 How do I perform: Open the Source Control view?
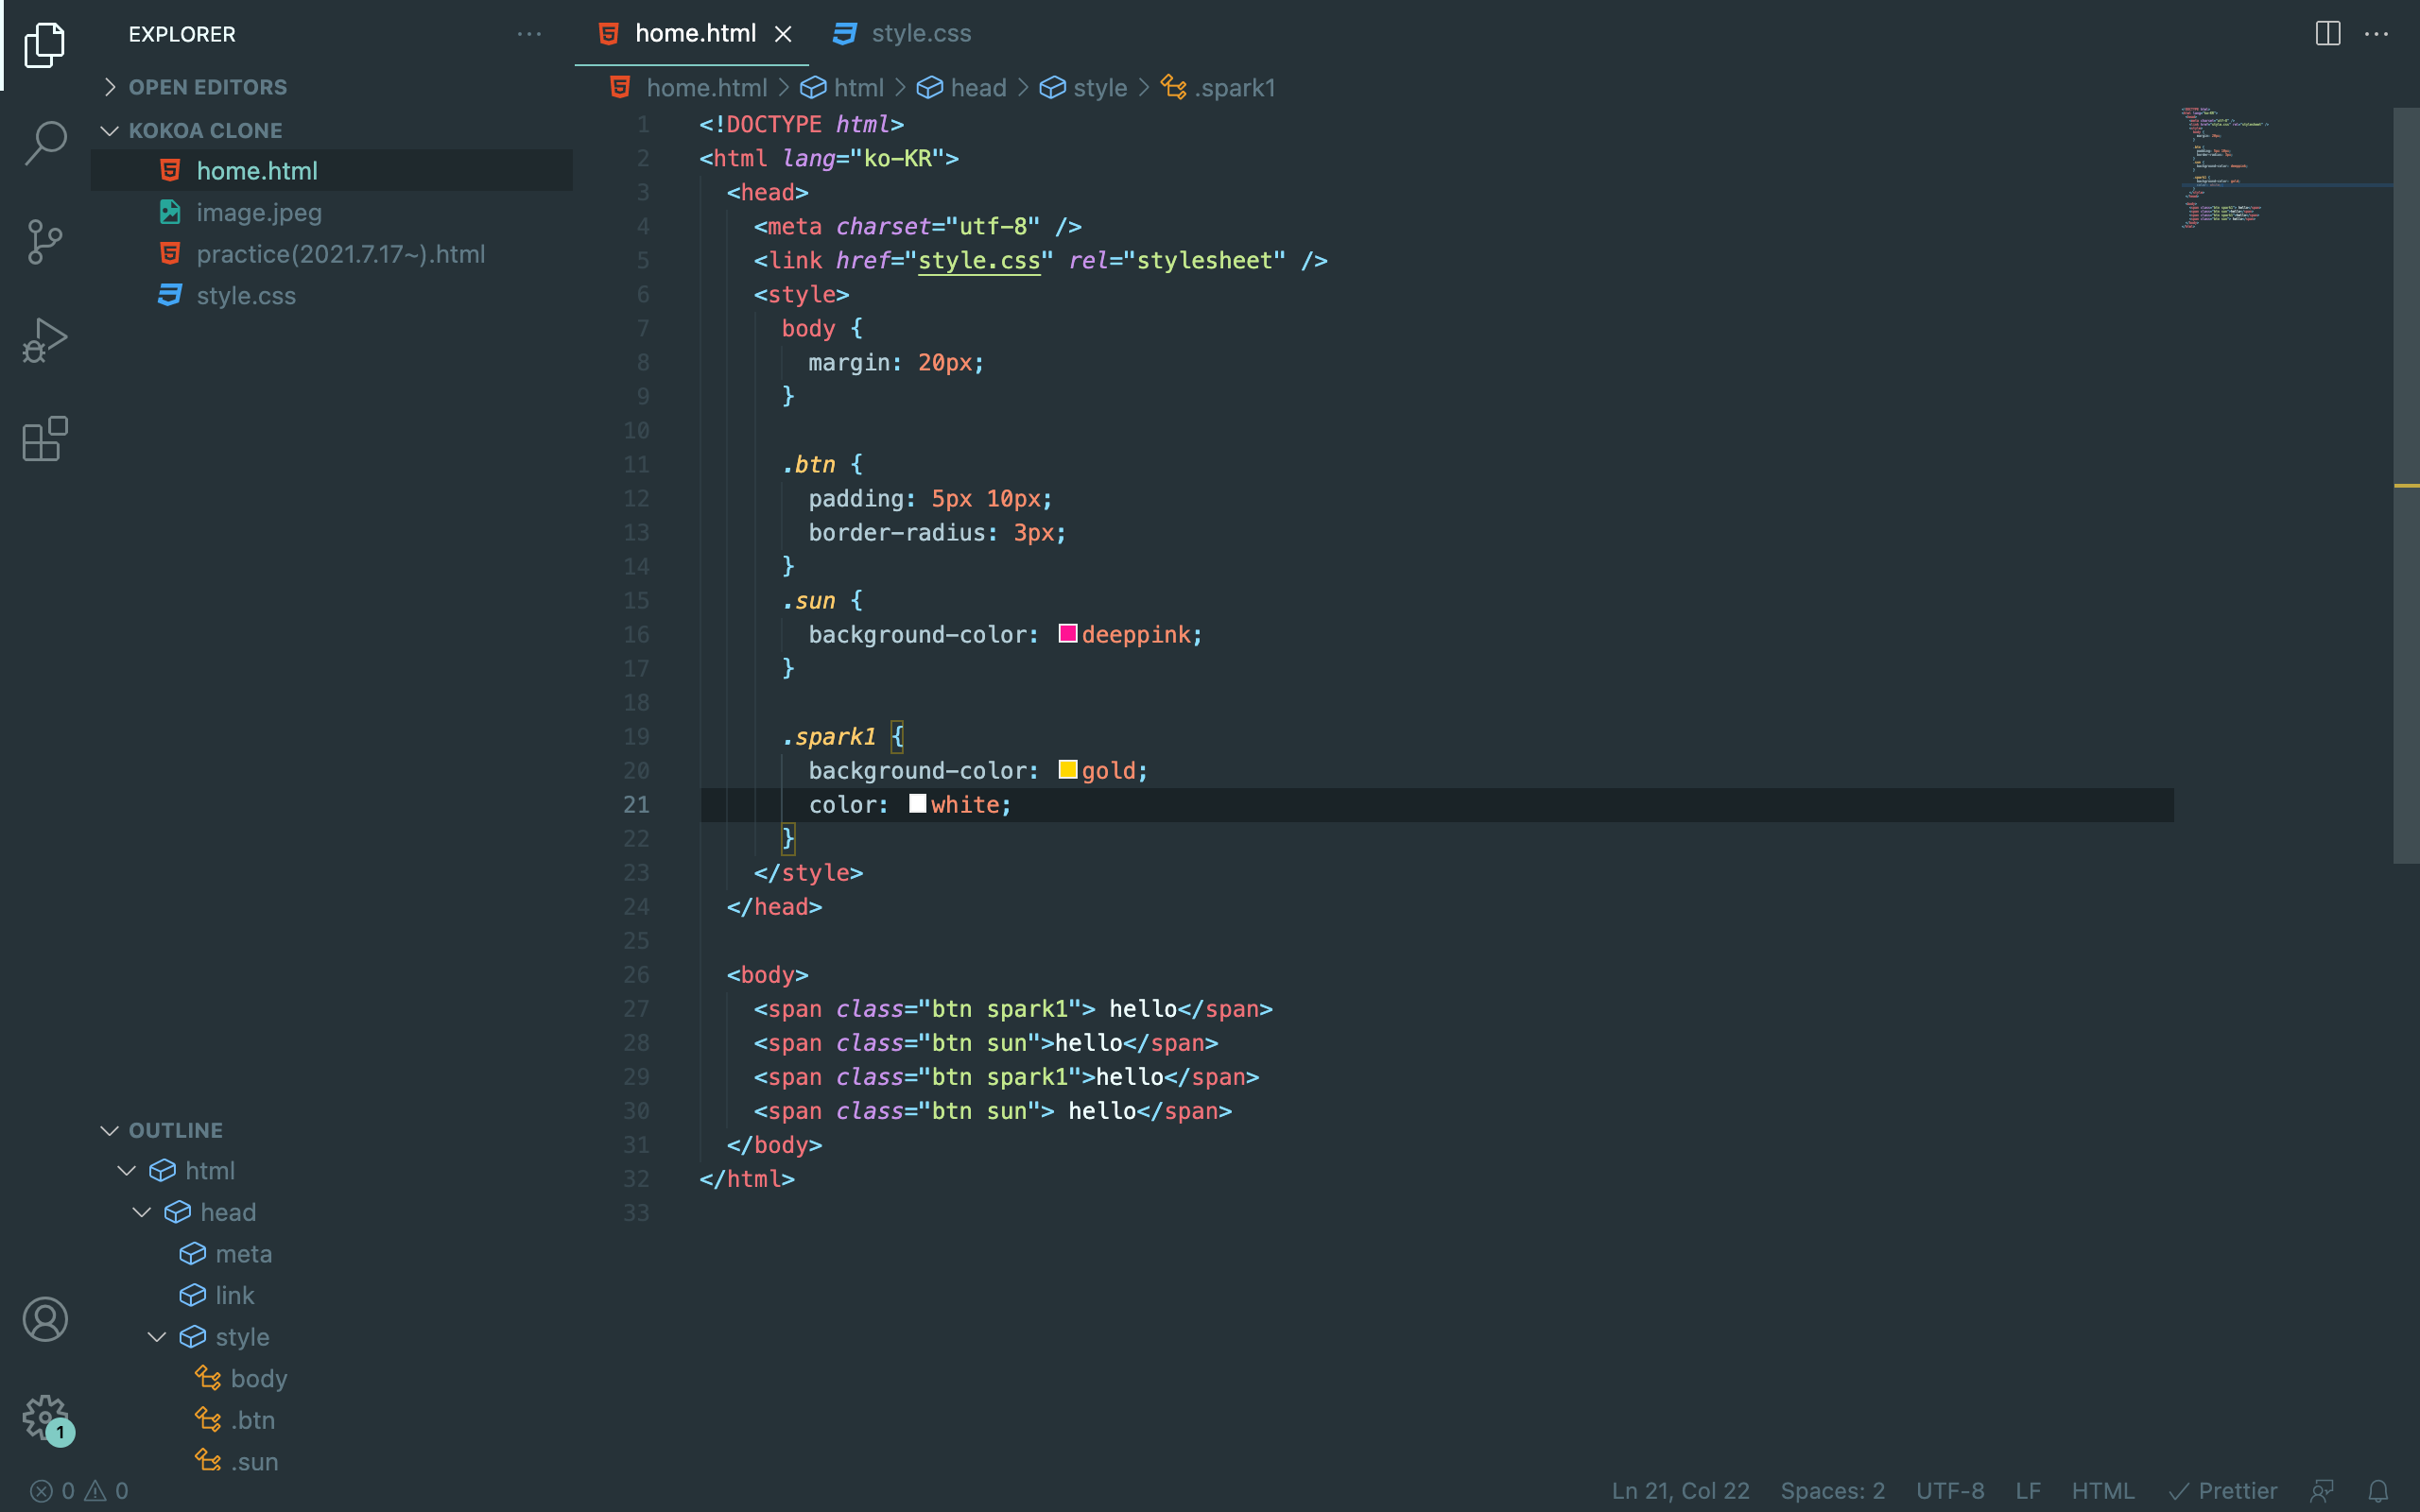(45, 241)
